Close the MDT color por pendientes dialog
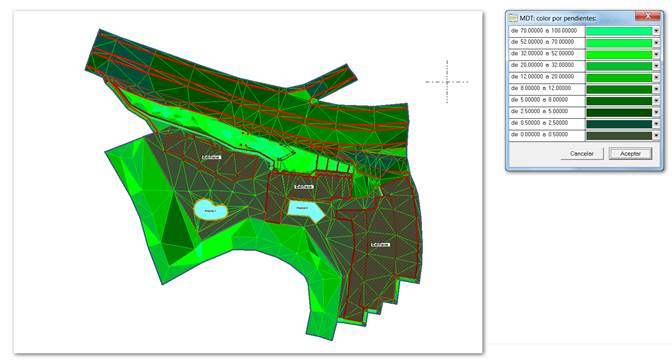The image size is (672, 364). point(647,16)
